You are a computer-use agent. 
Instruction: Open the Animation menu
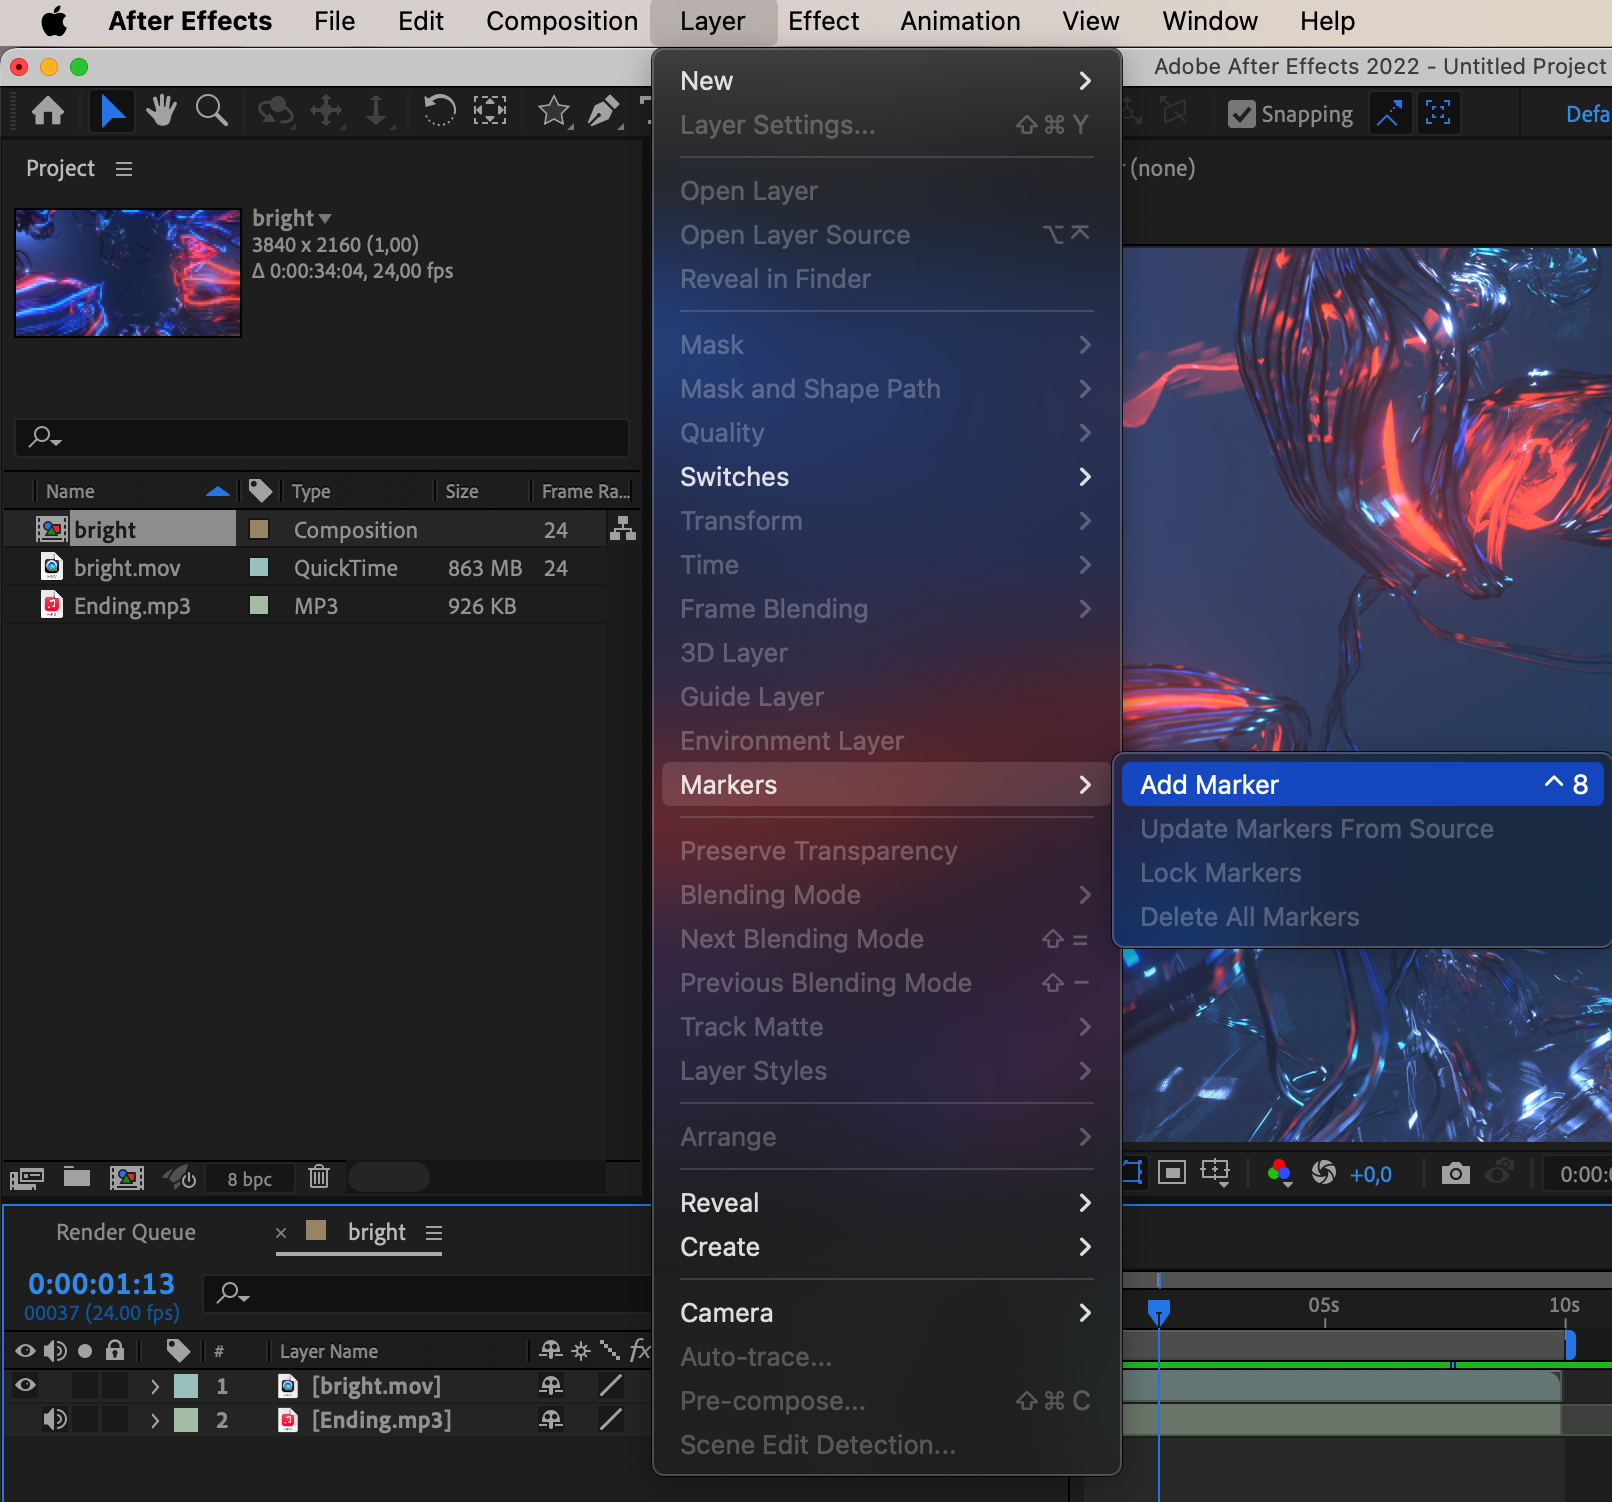960,21
